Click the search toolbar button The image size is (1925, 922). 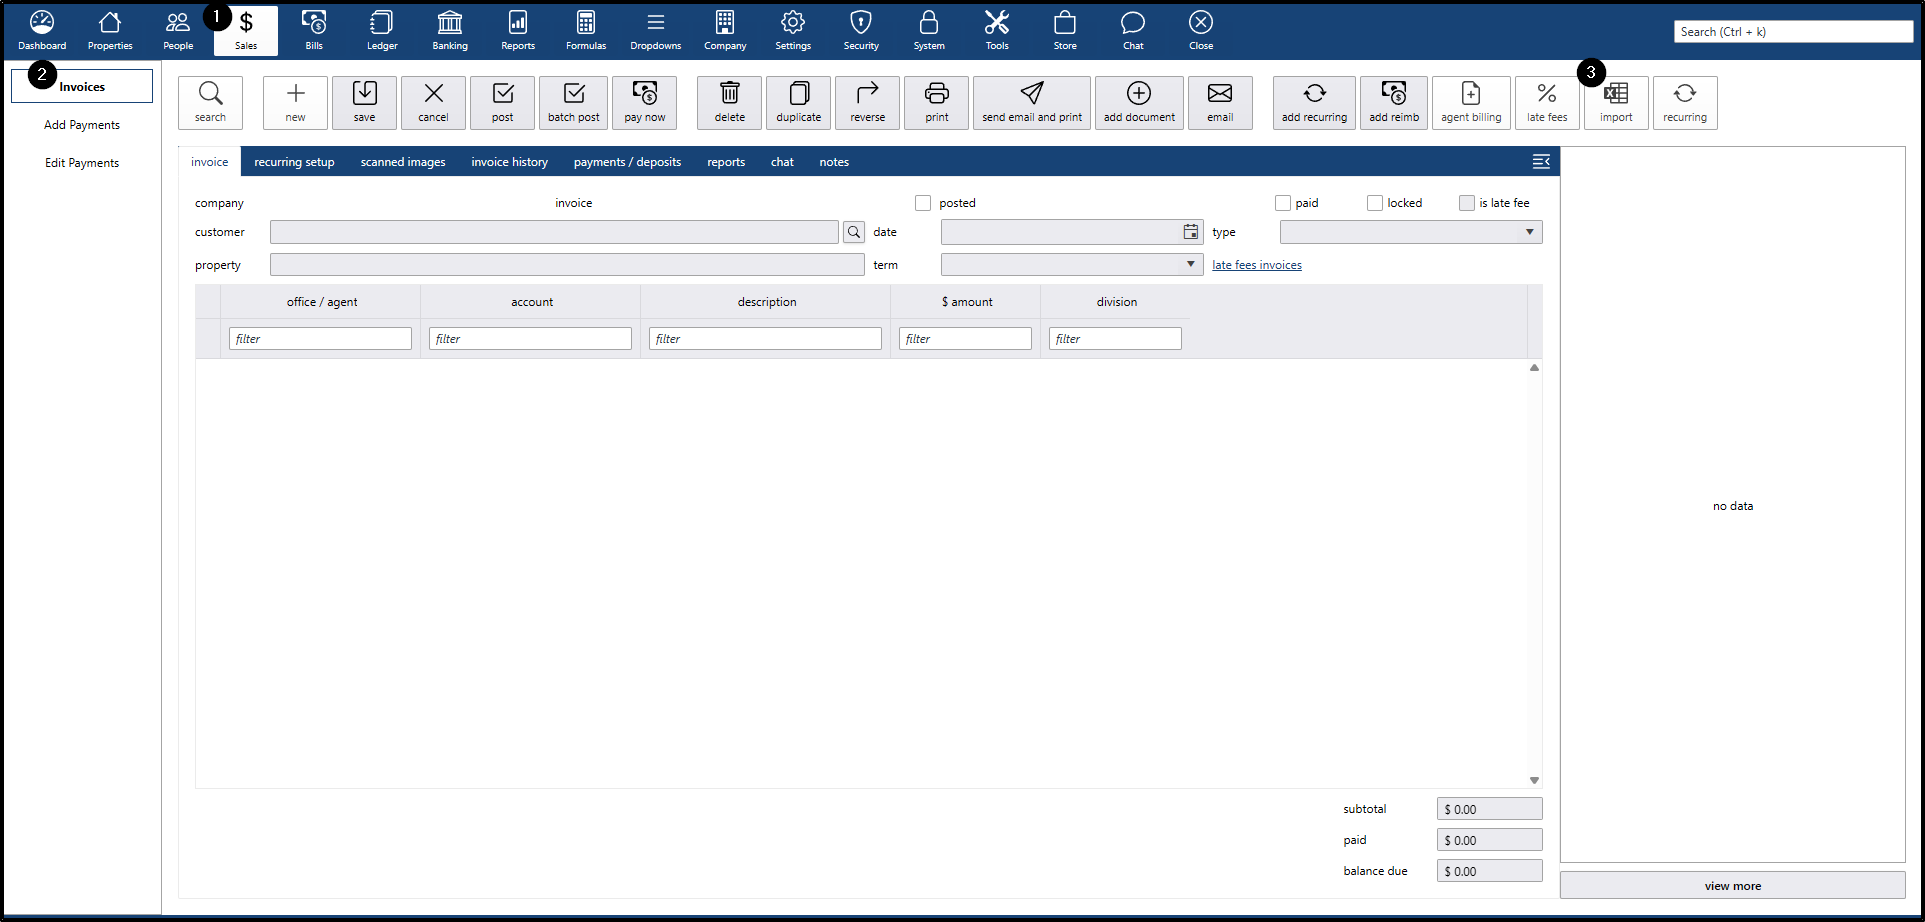click(x=210, y=103)
